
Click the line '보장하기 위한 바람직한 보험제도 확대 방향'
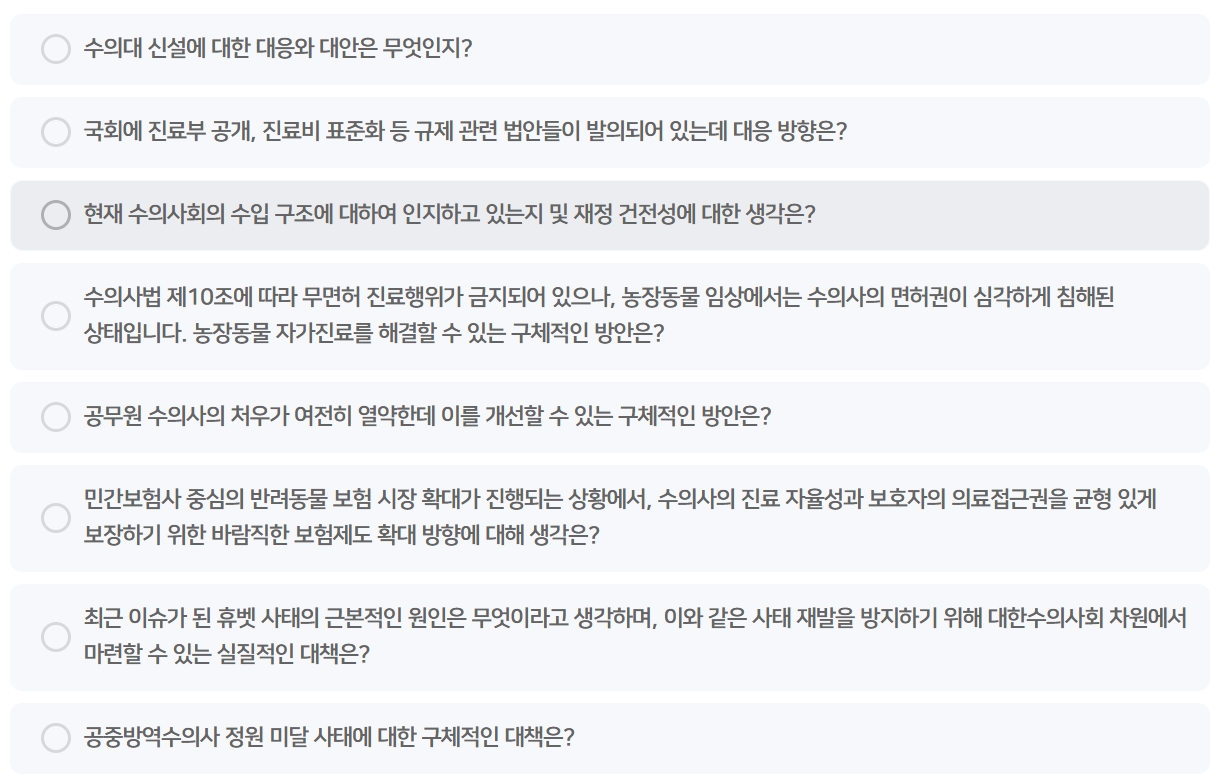coord(341,536)
